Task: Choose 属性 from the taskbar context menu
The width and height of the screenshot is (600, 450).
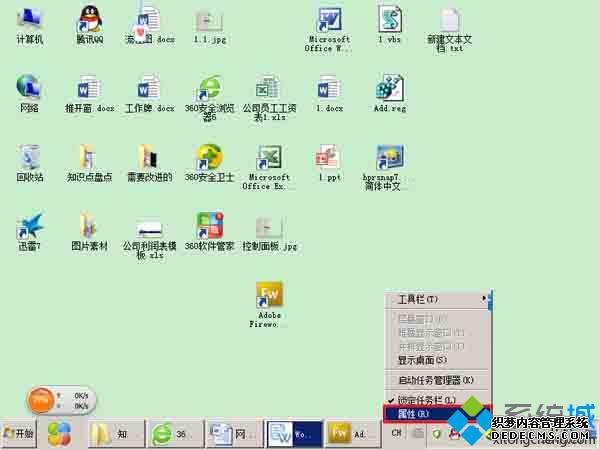Action: pyautogui.click(x=414, y=413)
